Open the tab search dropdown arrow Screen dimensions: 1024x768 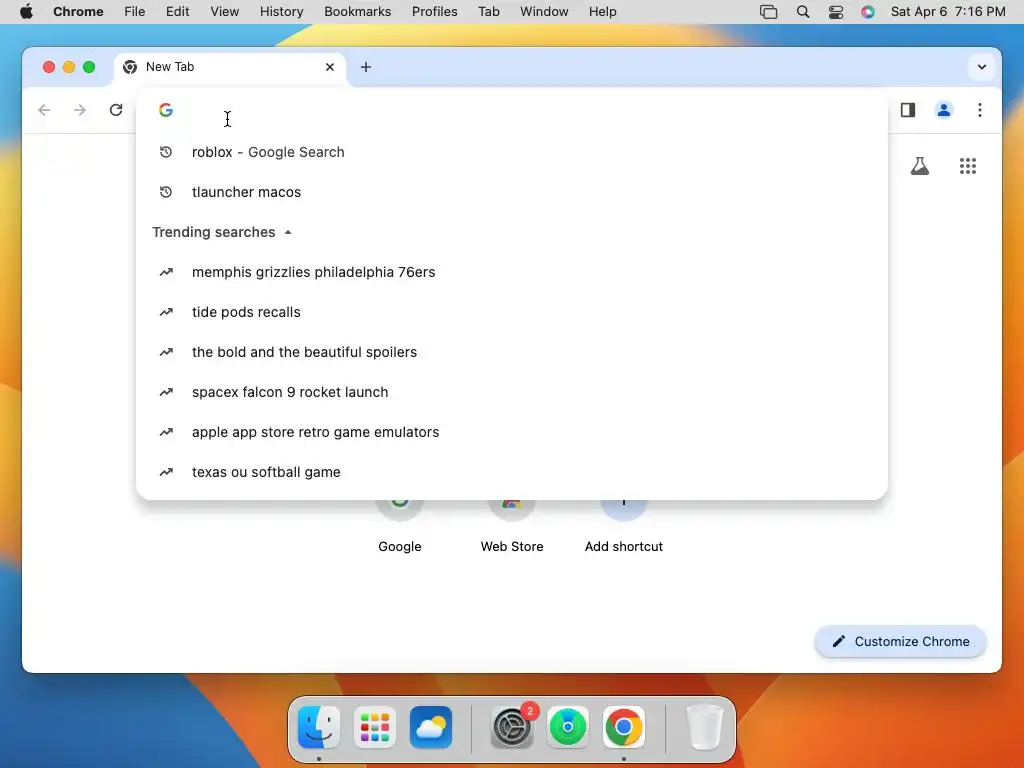[x=982, y=67]
